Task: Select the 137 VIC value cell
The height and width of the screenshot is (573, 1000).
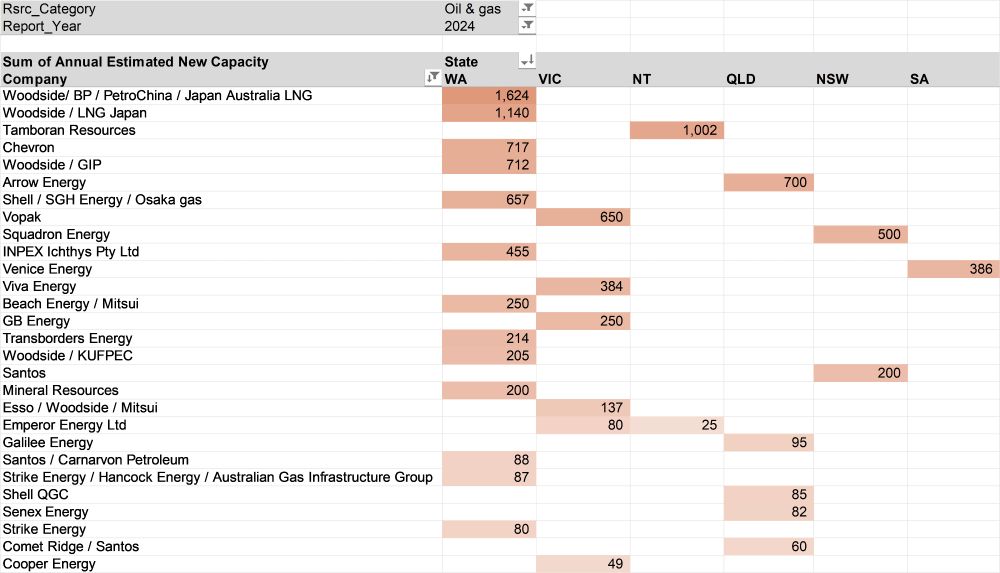Action: [x=583, y=408]
